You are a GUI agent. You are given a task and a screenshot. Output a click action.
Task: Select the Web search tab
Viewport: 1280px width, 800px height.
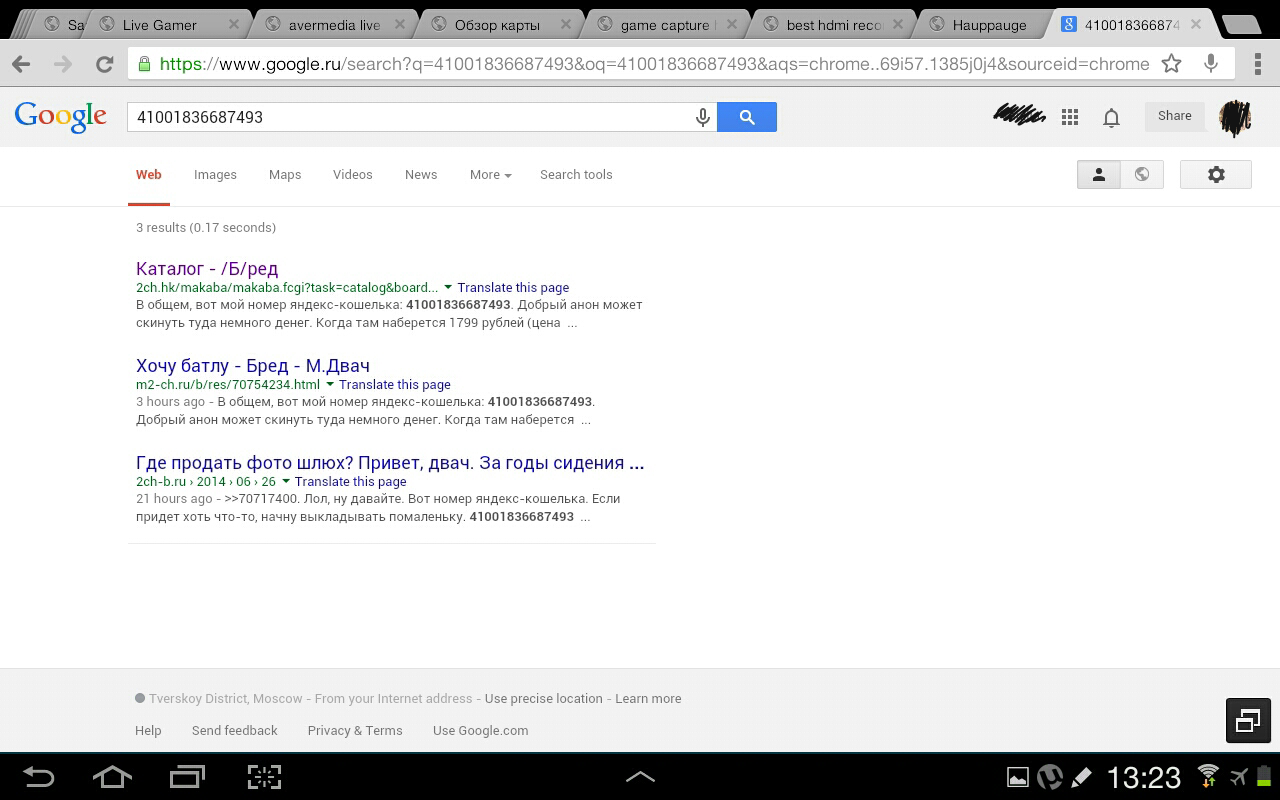click(149, 175)
